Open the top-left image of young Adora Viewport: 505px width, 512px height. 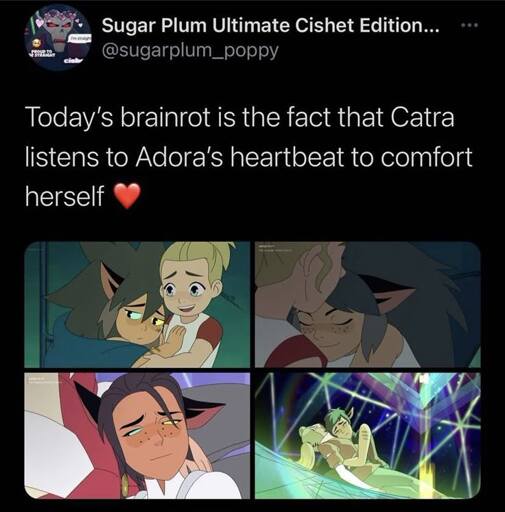pos(137,304)
